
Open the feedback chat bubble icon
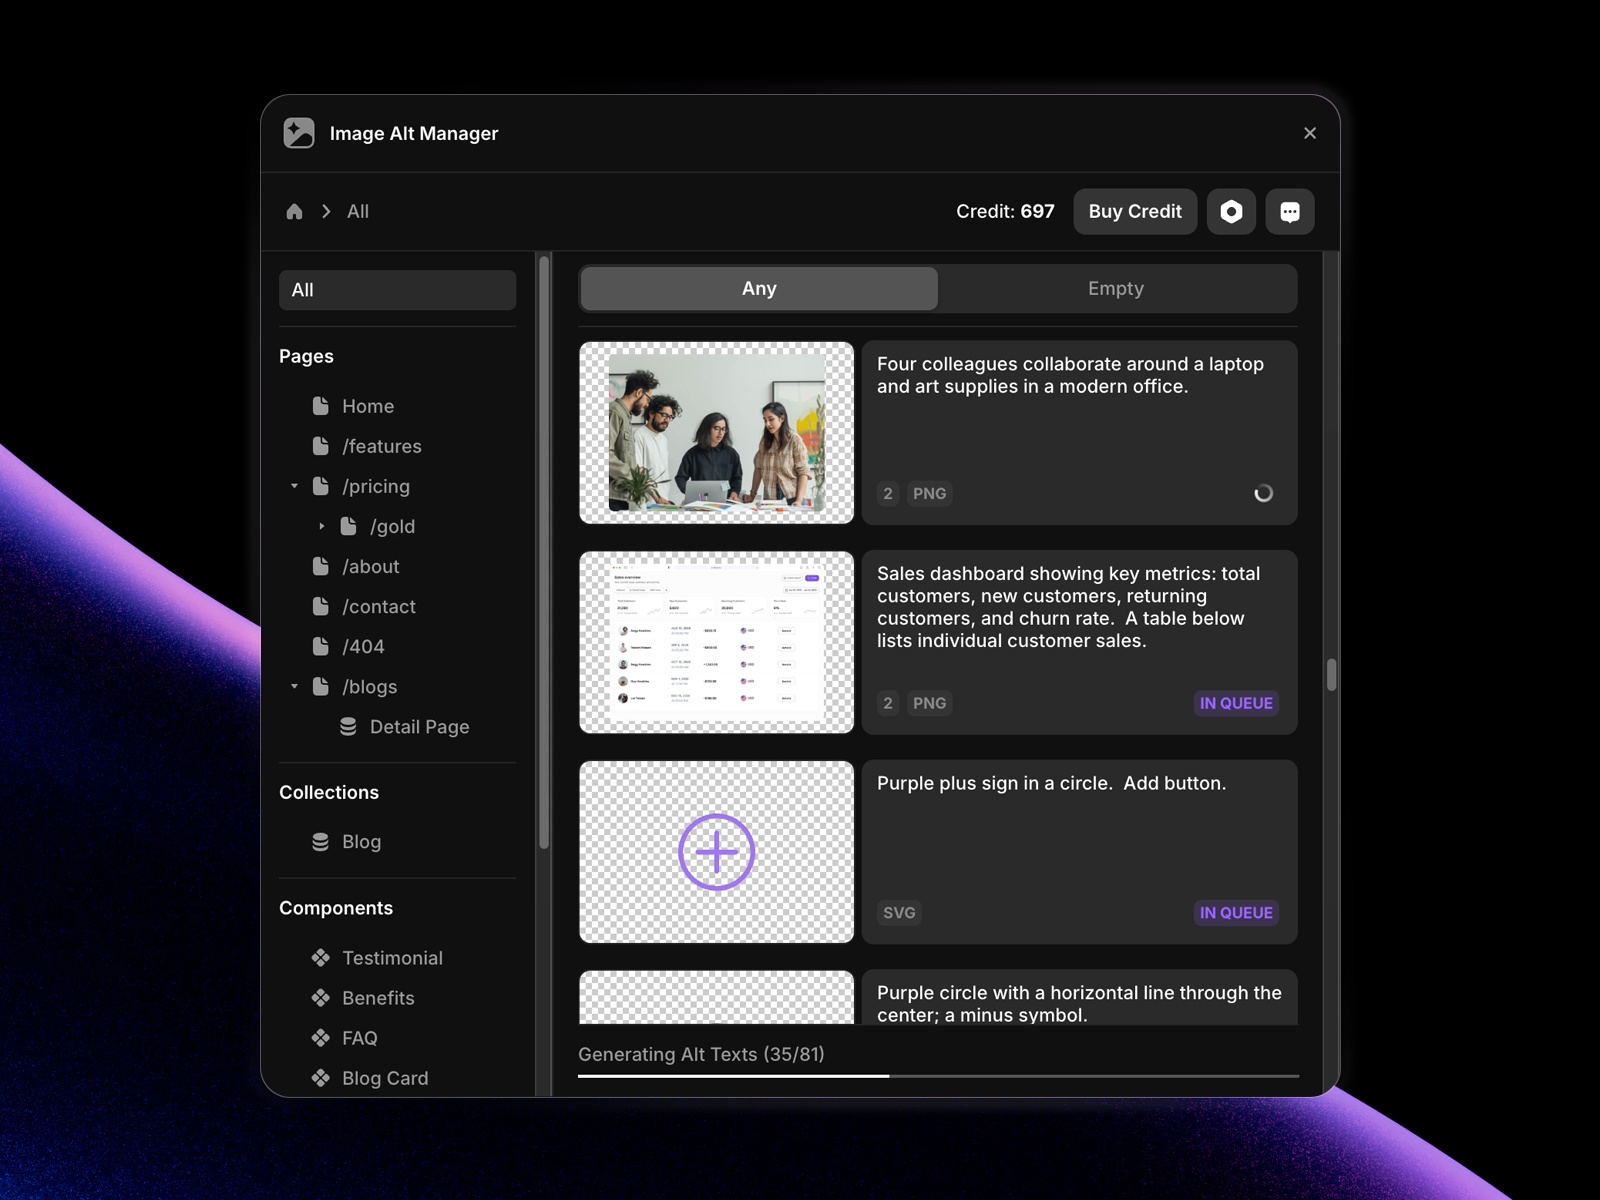[x=1290, y=211]
